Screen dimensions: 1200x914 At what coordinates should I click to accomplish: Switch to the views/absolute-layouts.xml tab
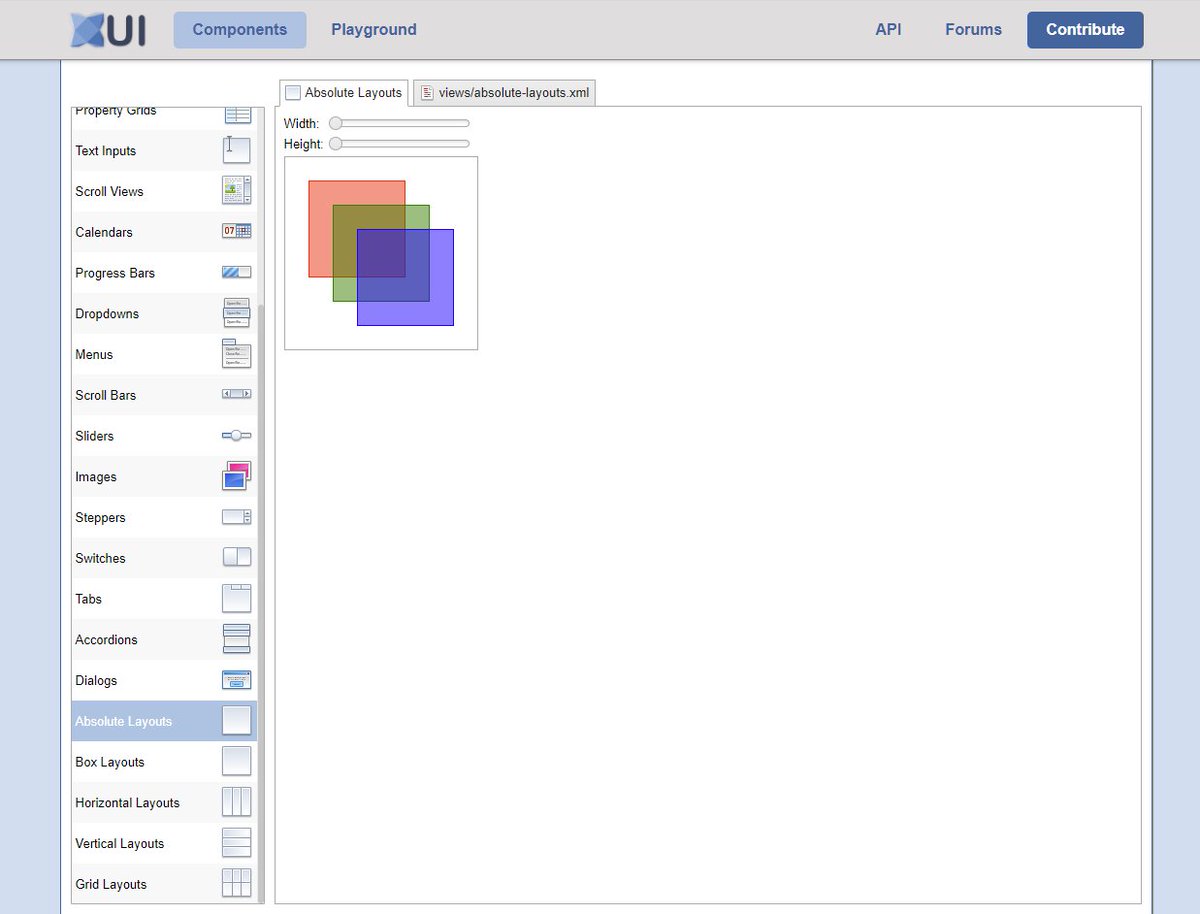503,91
